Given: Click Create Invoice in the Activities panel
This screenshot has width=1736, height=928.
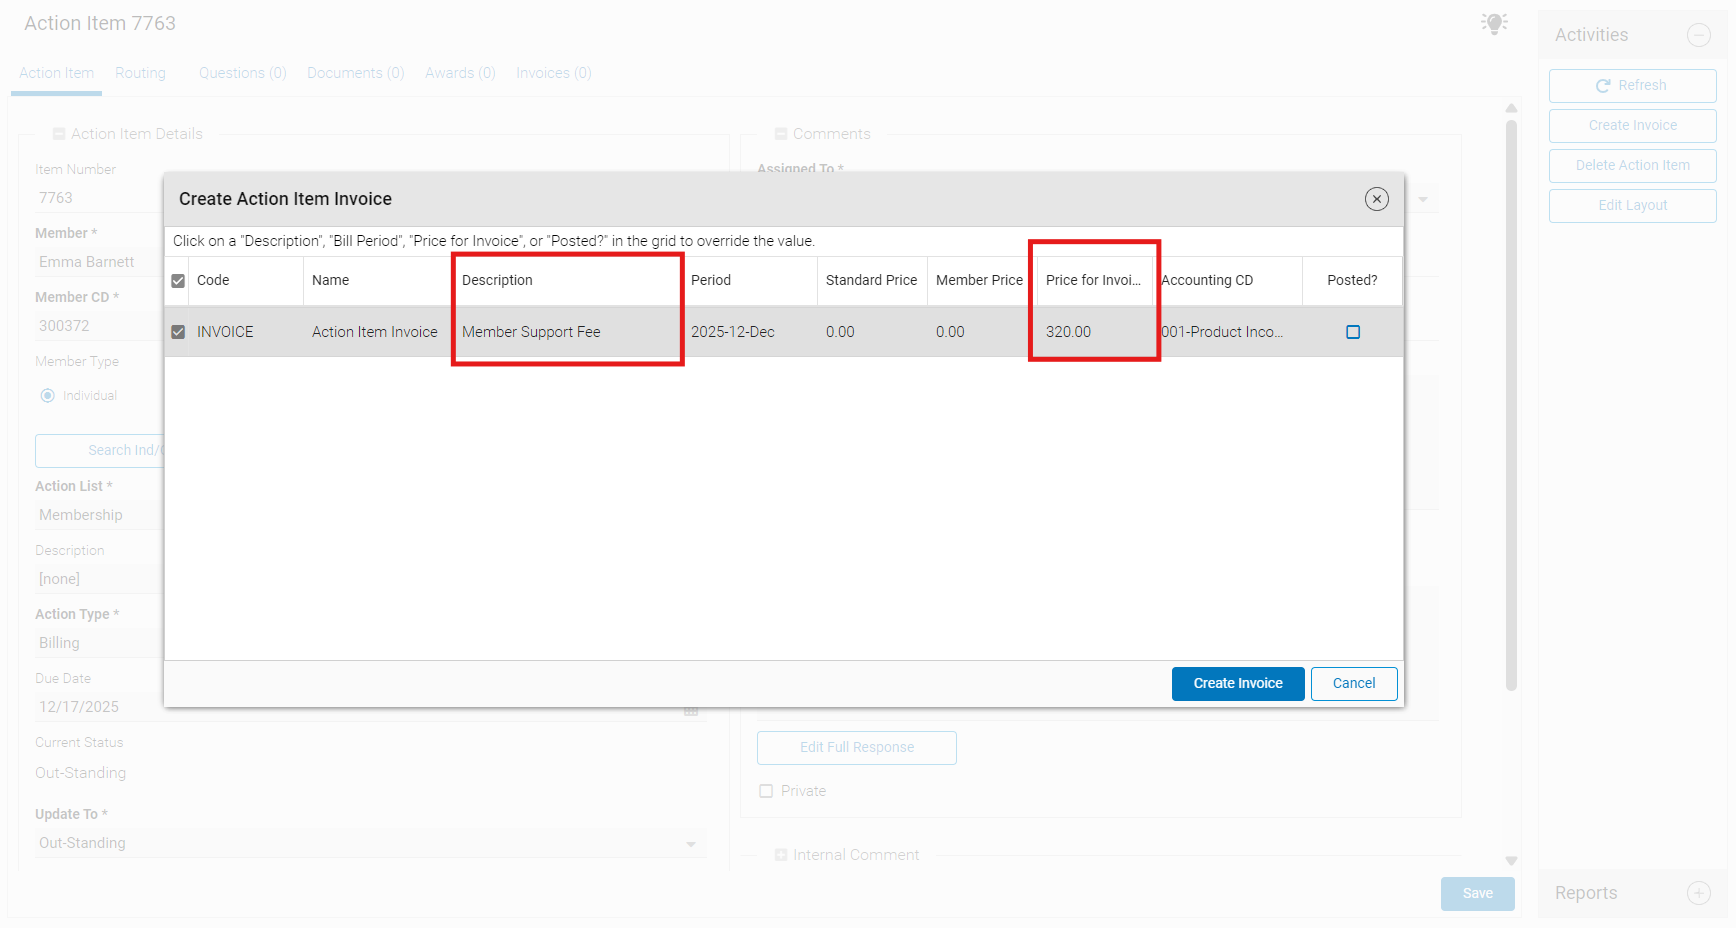Looking at the screenshot, I should (x=1632, y=126).
